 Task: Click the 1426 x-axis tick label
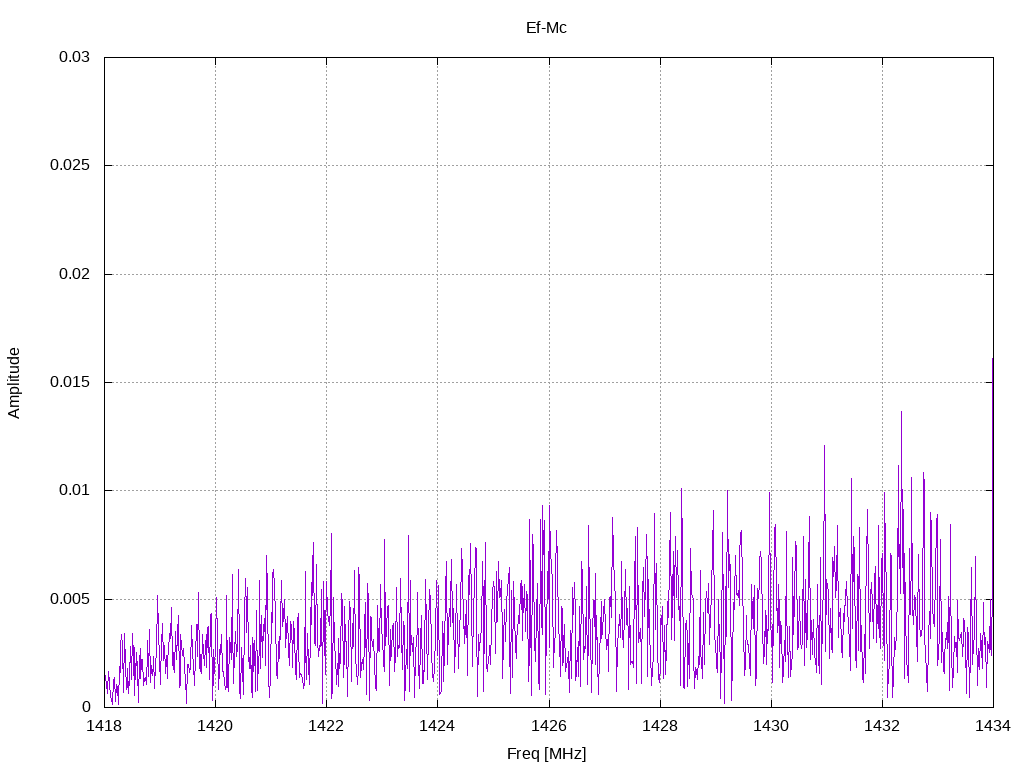pos(549,726)
